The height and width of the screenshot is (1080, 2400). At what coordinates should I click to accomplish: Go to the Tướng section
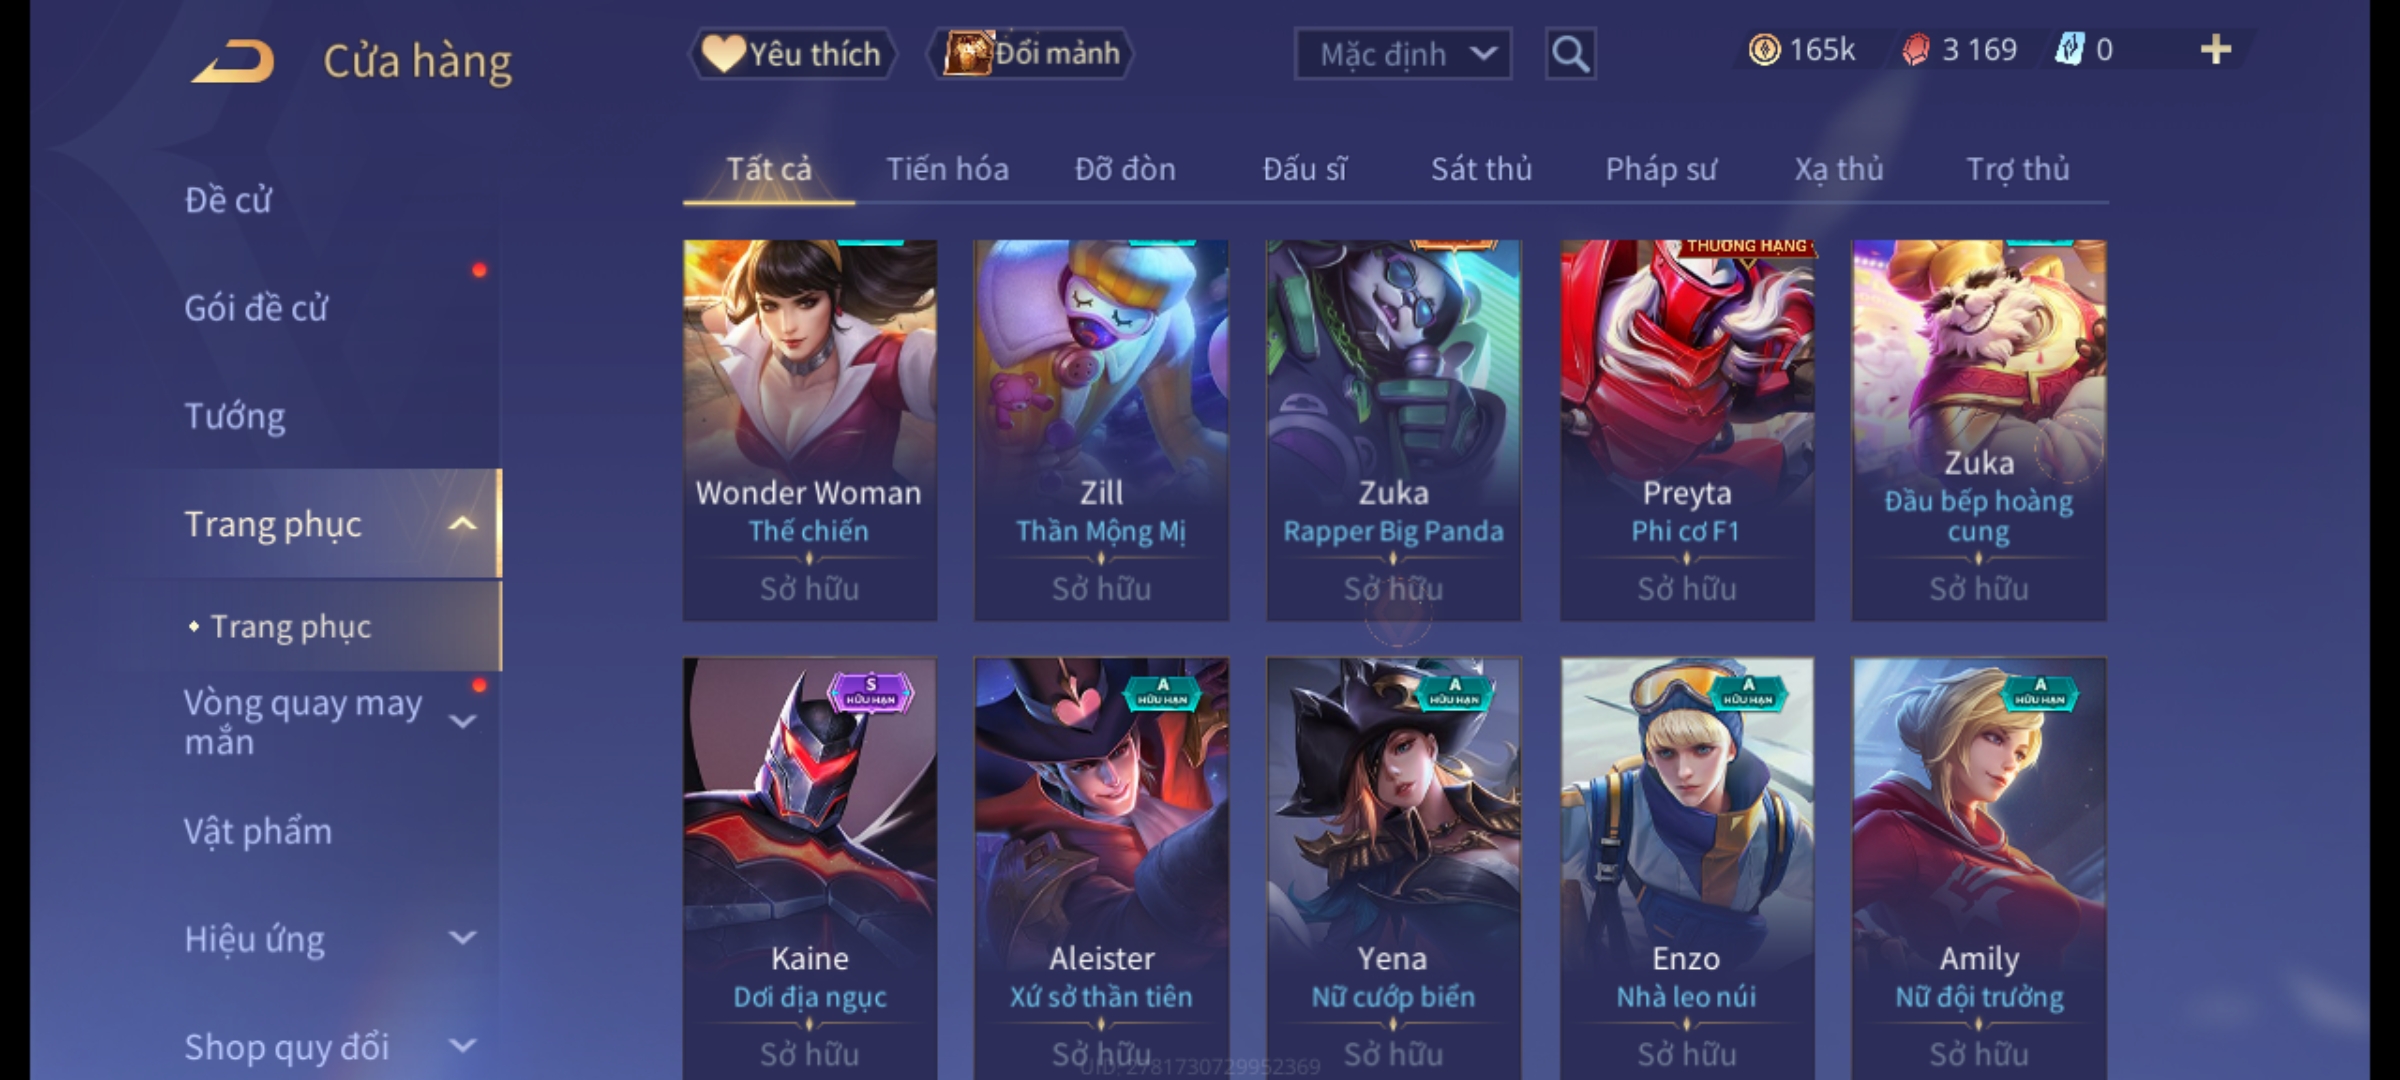coord(235,416)
